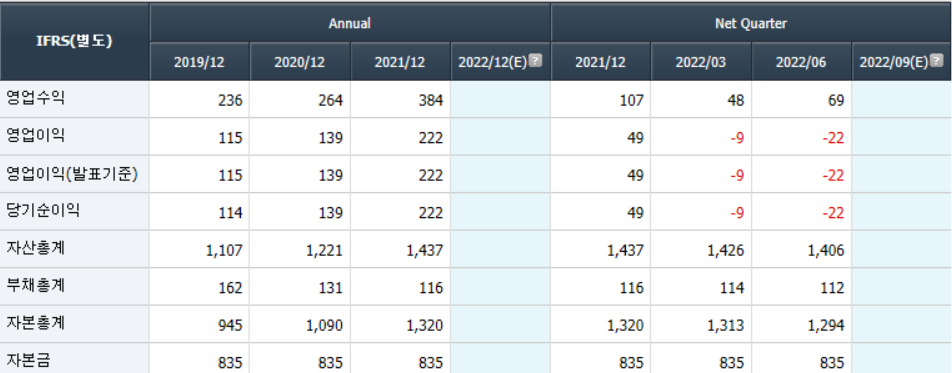
Task: Click the 당기순이익 row label
Action: click(42, 211)
